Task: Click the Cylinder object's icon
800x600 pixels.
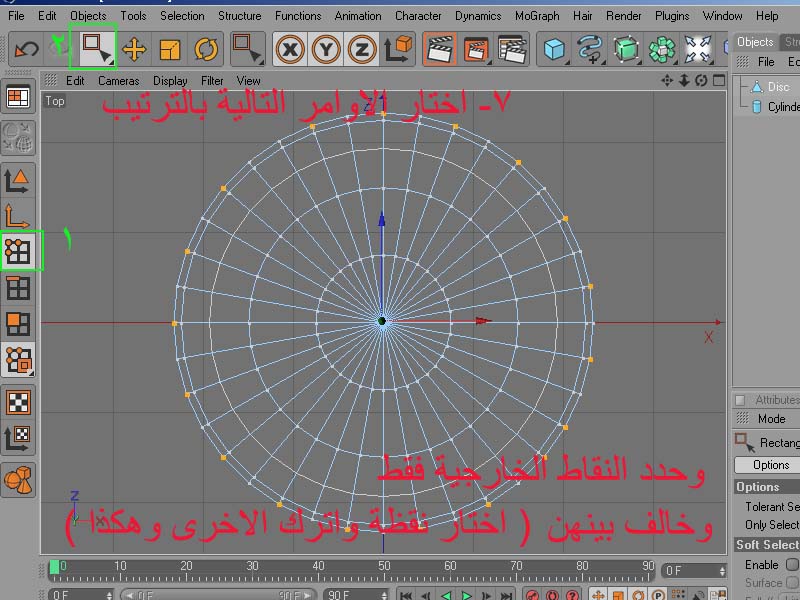Action: pos(757,106)
